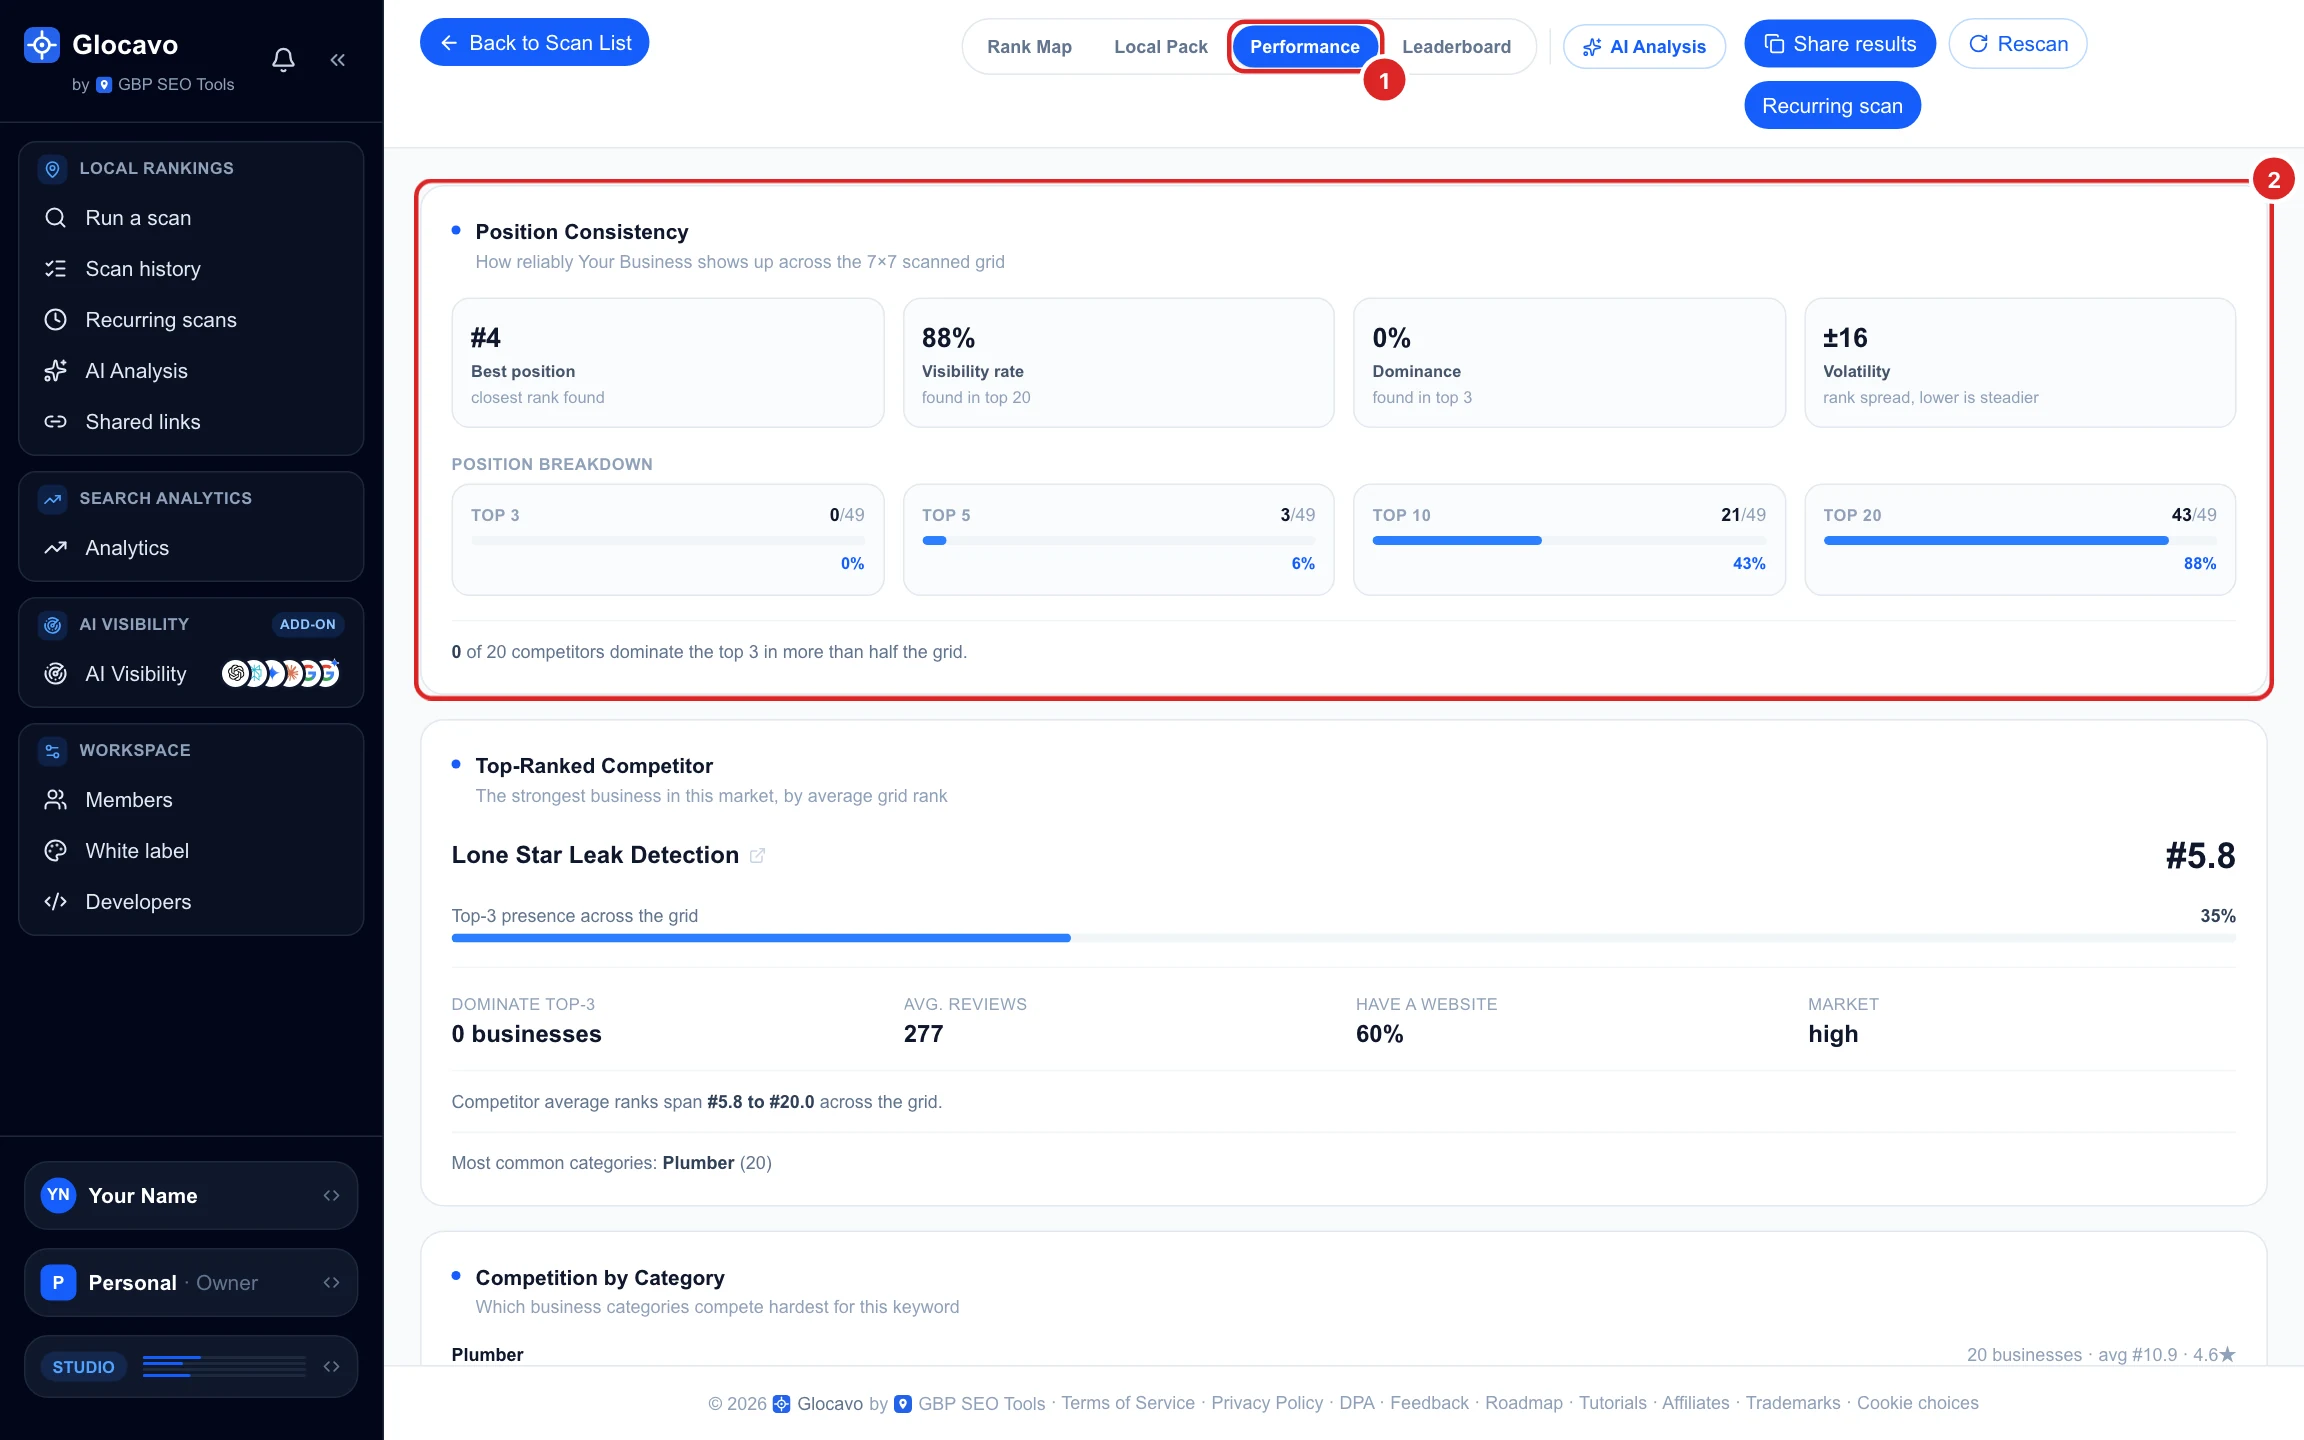The height and width of the screenshot is (1440, 2304).
Task: Open Lone Star Leak Detection external link icon
Action: pyautogui.click(x=758, y=856)
